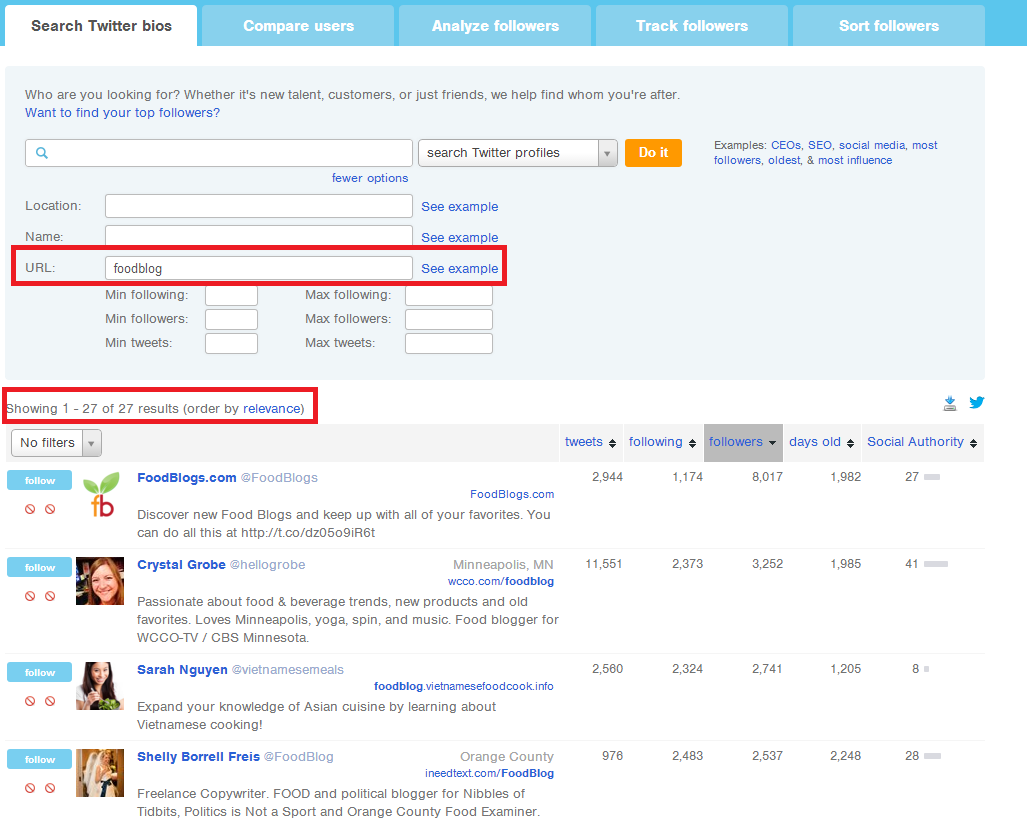Screen dimensions: 1027x819
Task: Click left block icon in Shelly Borrell Freis row
Action: [30, 788]
